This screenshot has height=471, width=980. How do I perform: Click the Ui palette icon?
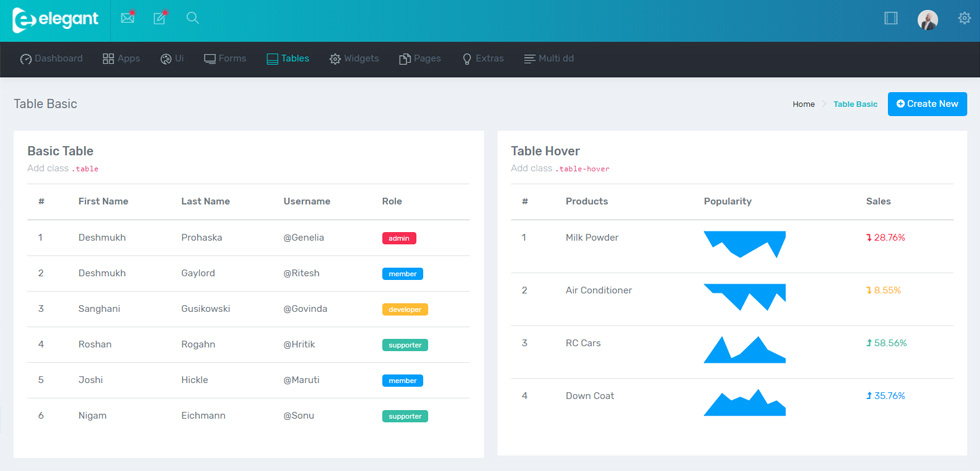point(166,59)
